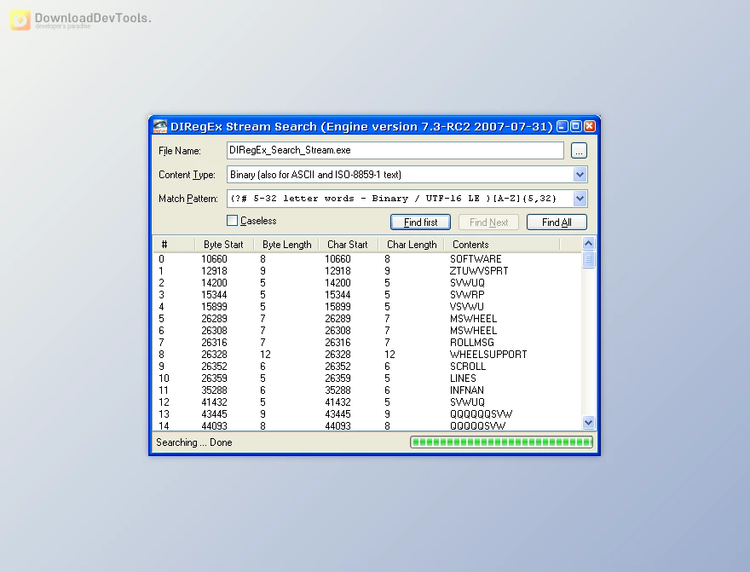Click byte start value 26308
The image size is (750, 572).
[214, 330]
